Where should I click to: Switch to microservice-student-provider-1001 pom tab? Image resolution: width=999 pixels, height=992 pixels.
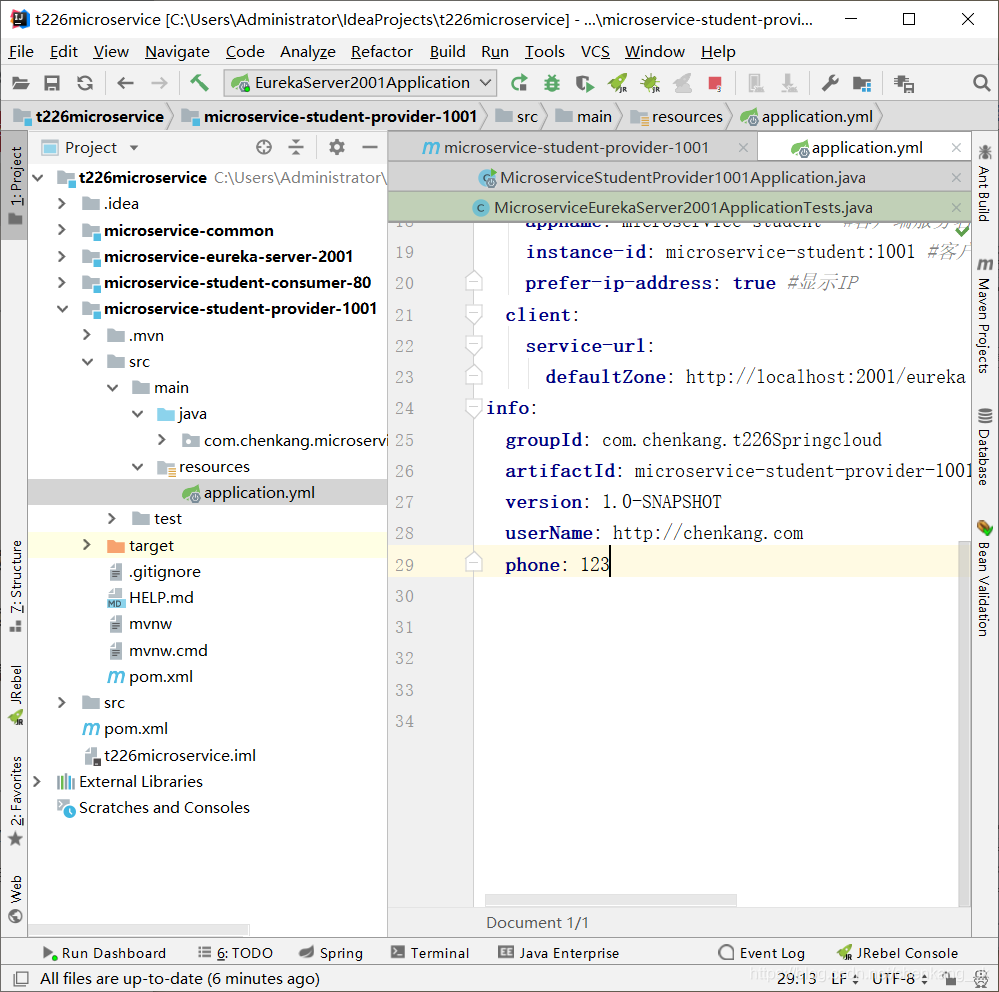[572, 148]
